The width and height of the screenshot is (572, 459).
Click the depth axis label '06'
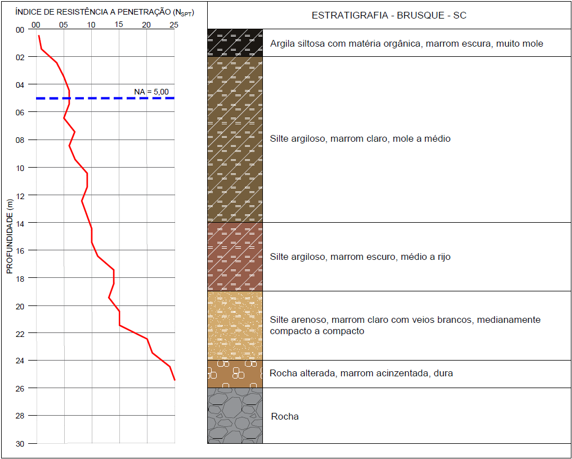click(x=20, y=113)
